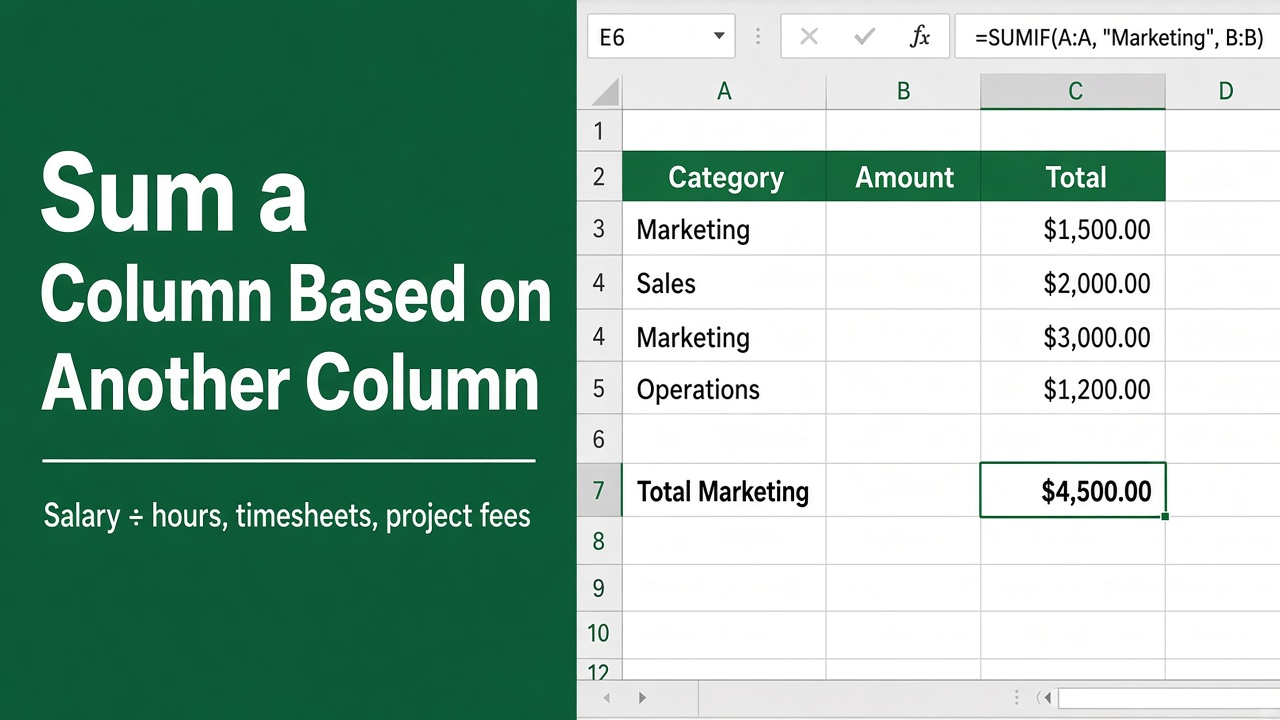Open the Name Box dropdown arrow
Screen dimensions: 1280x720
pos(718,37)
